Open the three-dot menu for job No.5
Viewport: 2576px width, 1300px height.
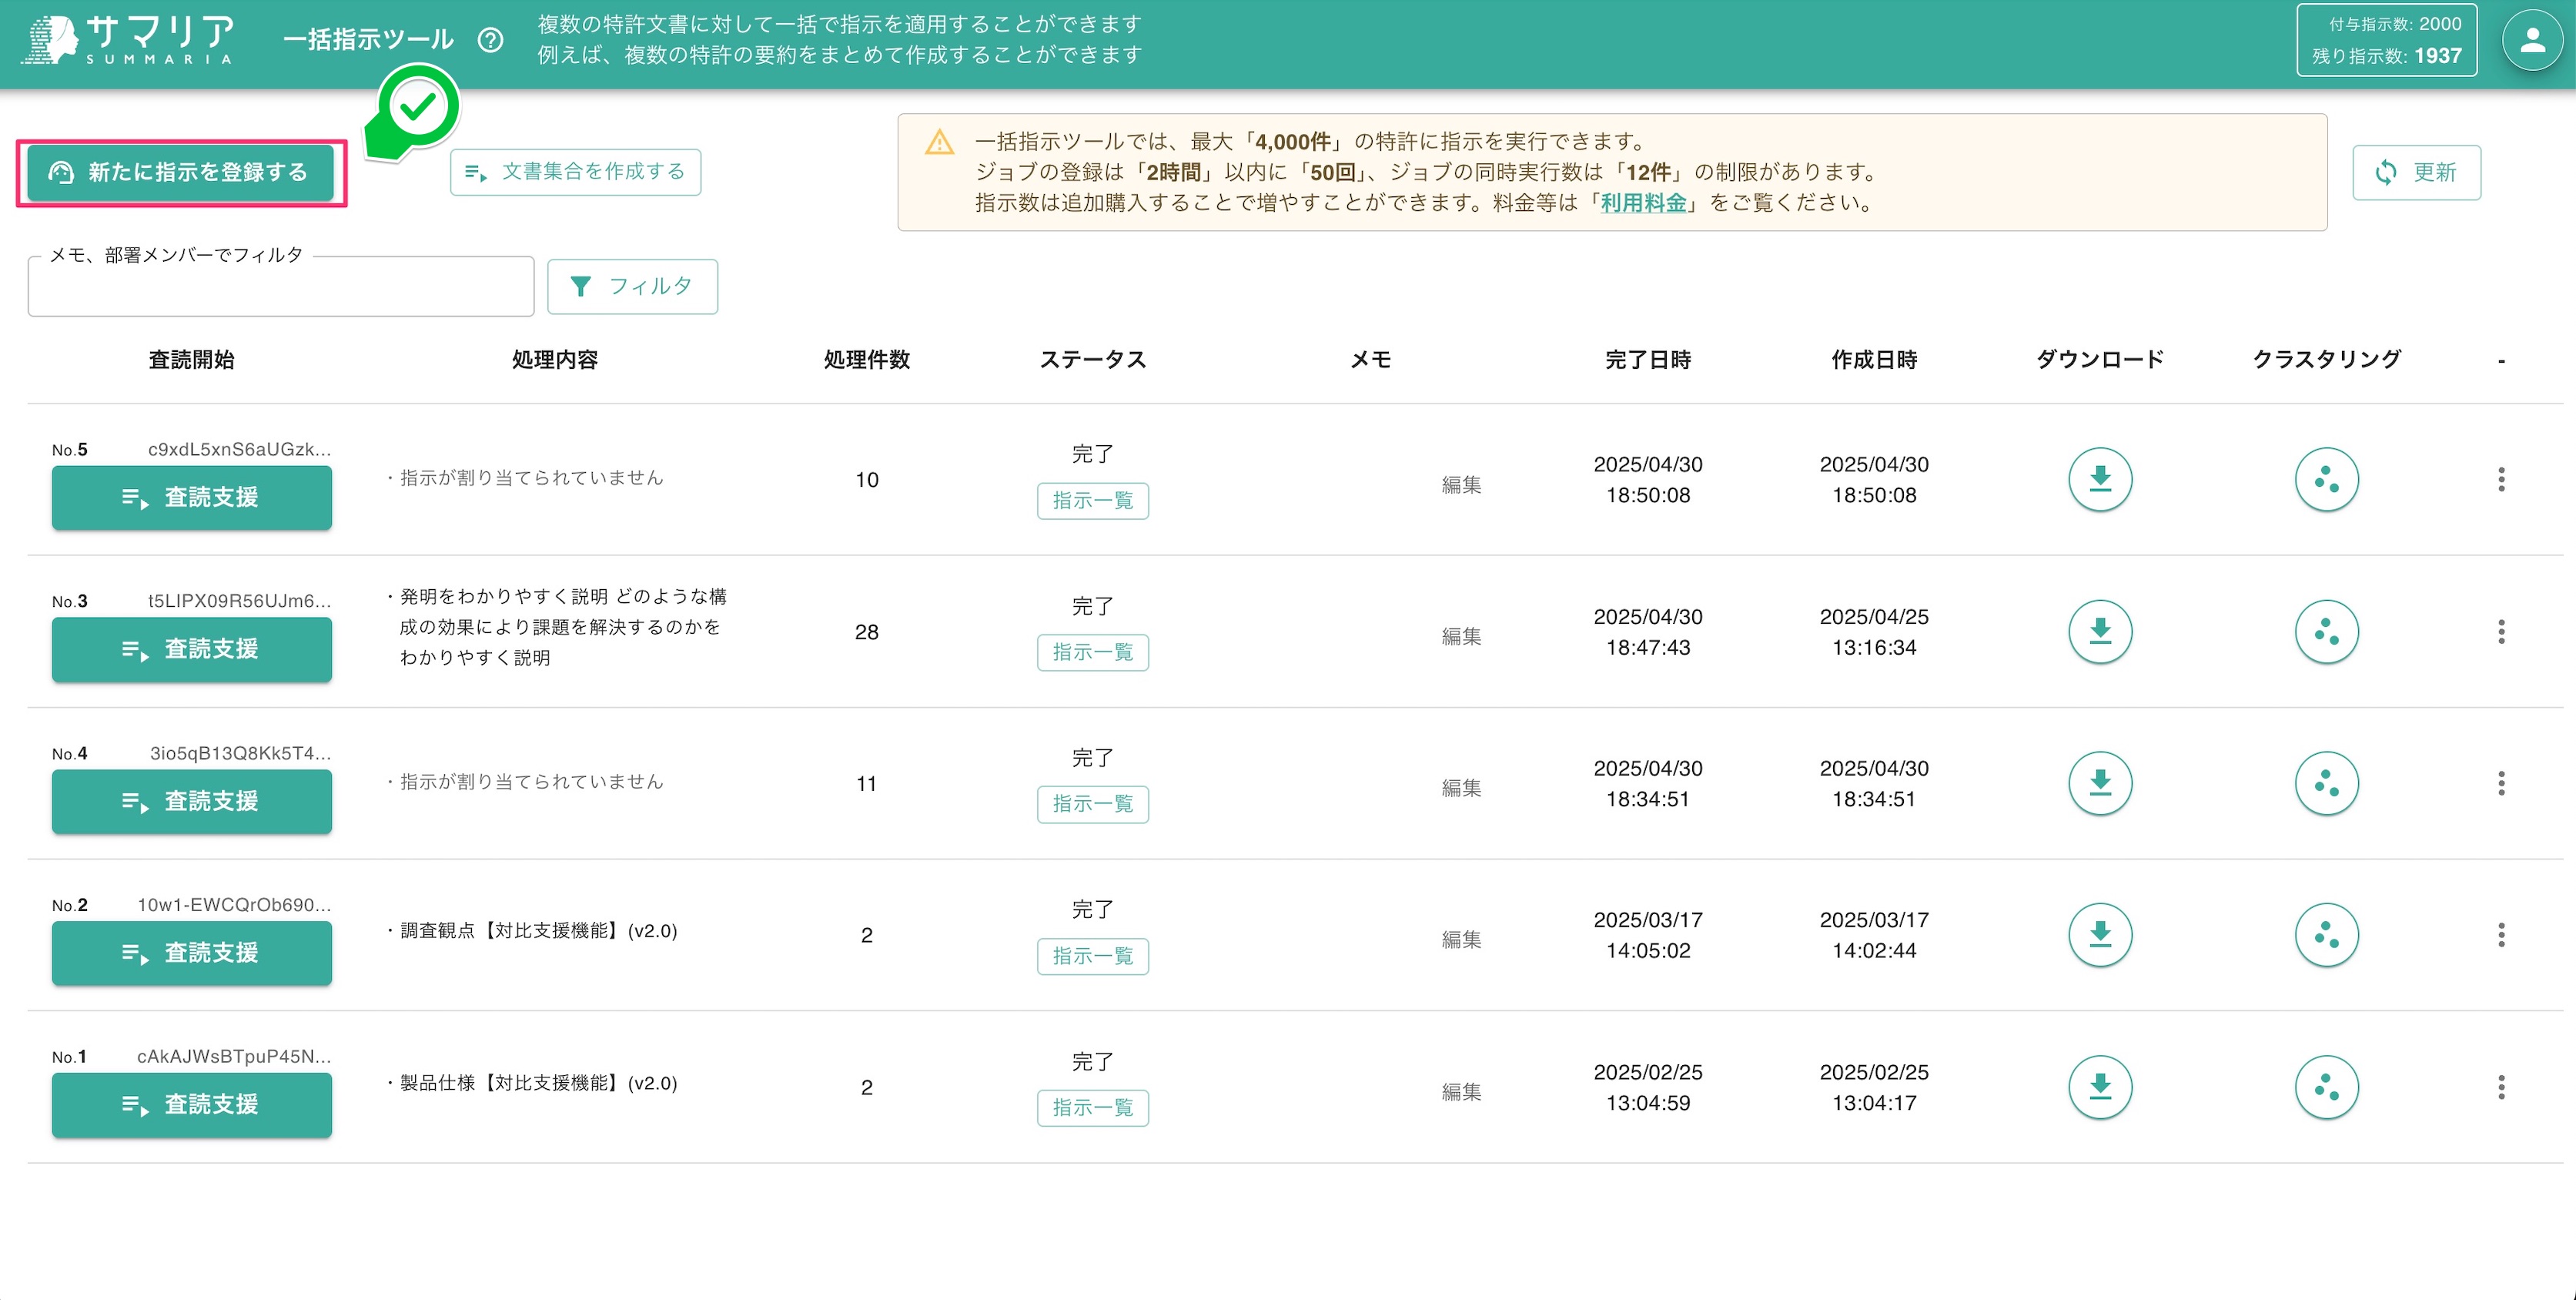click(x=2502, y=480)
